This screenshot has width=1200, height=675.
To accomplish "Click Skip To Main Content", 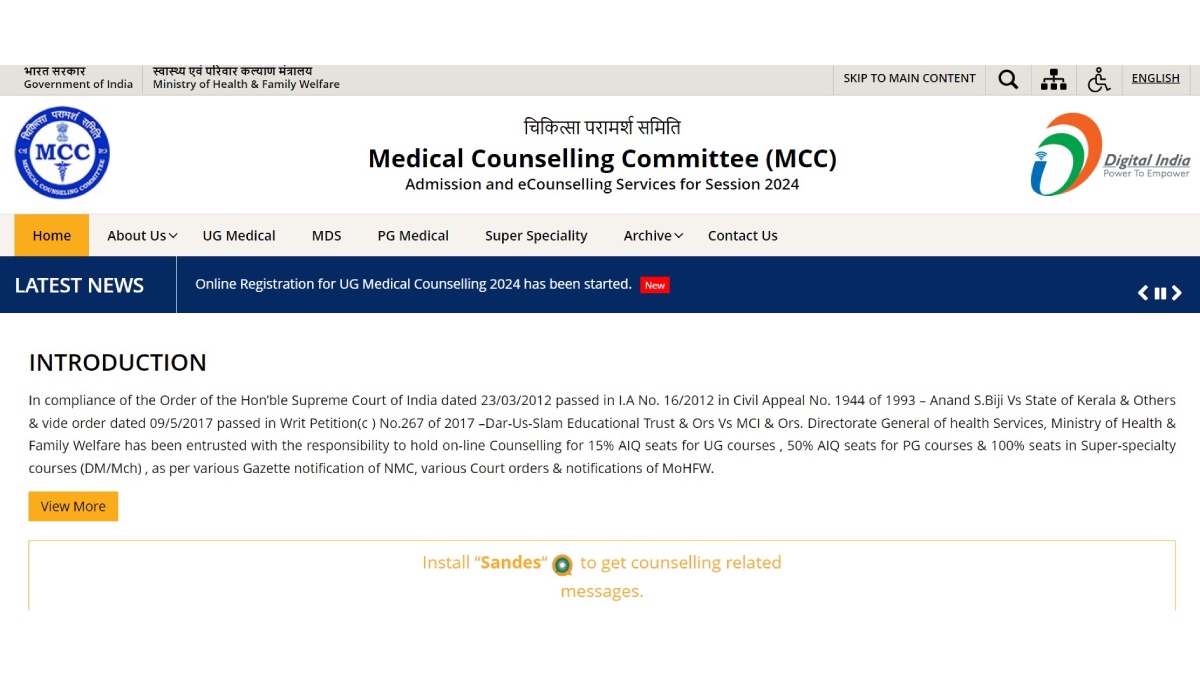I will click(909, 78).
